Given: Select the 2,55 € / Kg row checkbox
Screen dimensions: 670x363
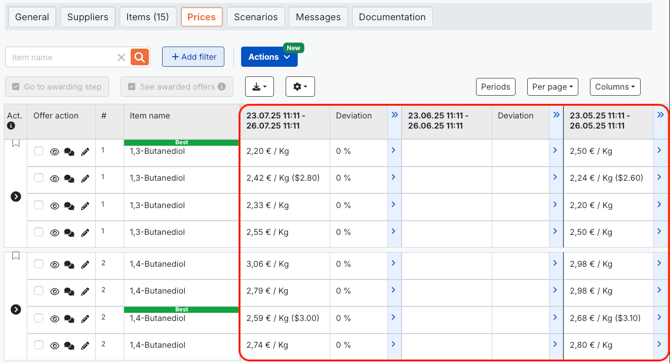Looking at the screenshot, I should 39,232.
